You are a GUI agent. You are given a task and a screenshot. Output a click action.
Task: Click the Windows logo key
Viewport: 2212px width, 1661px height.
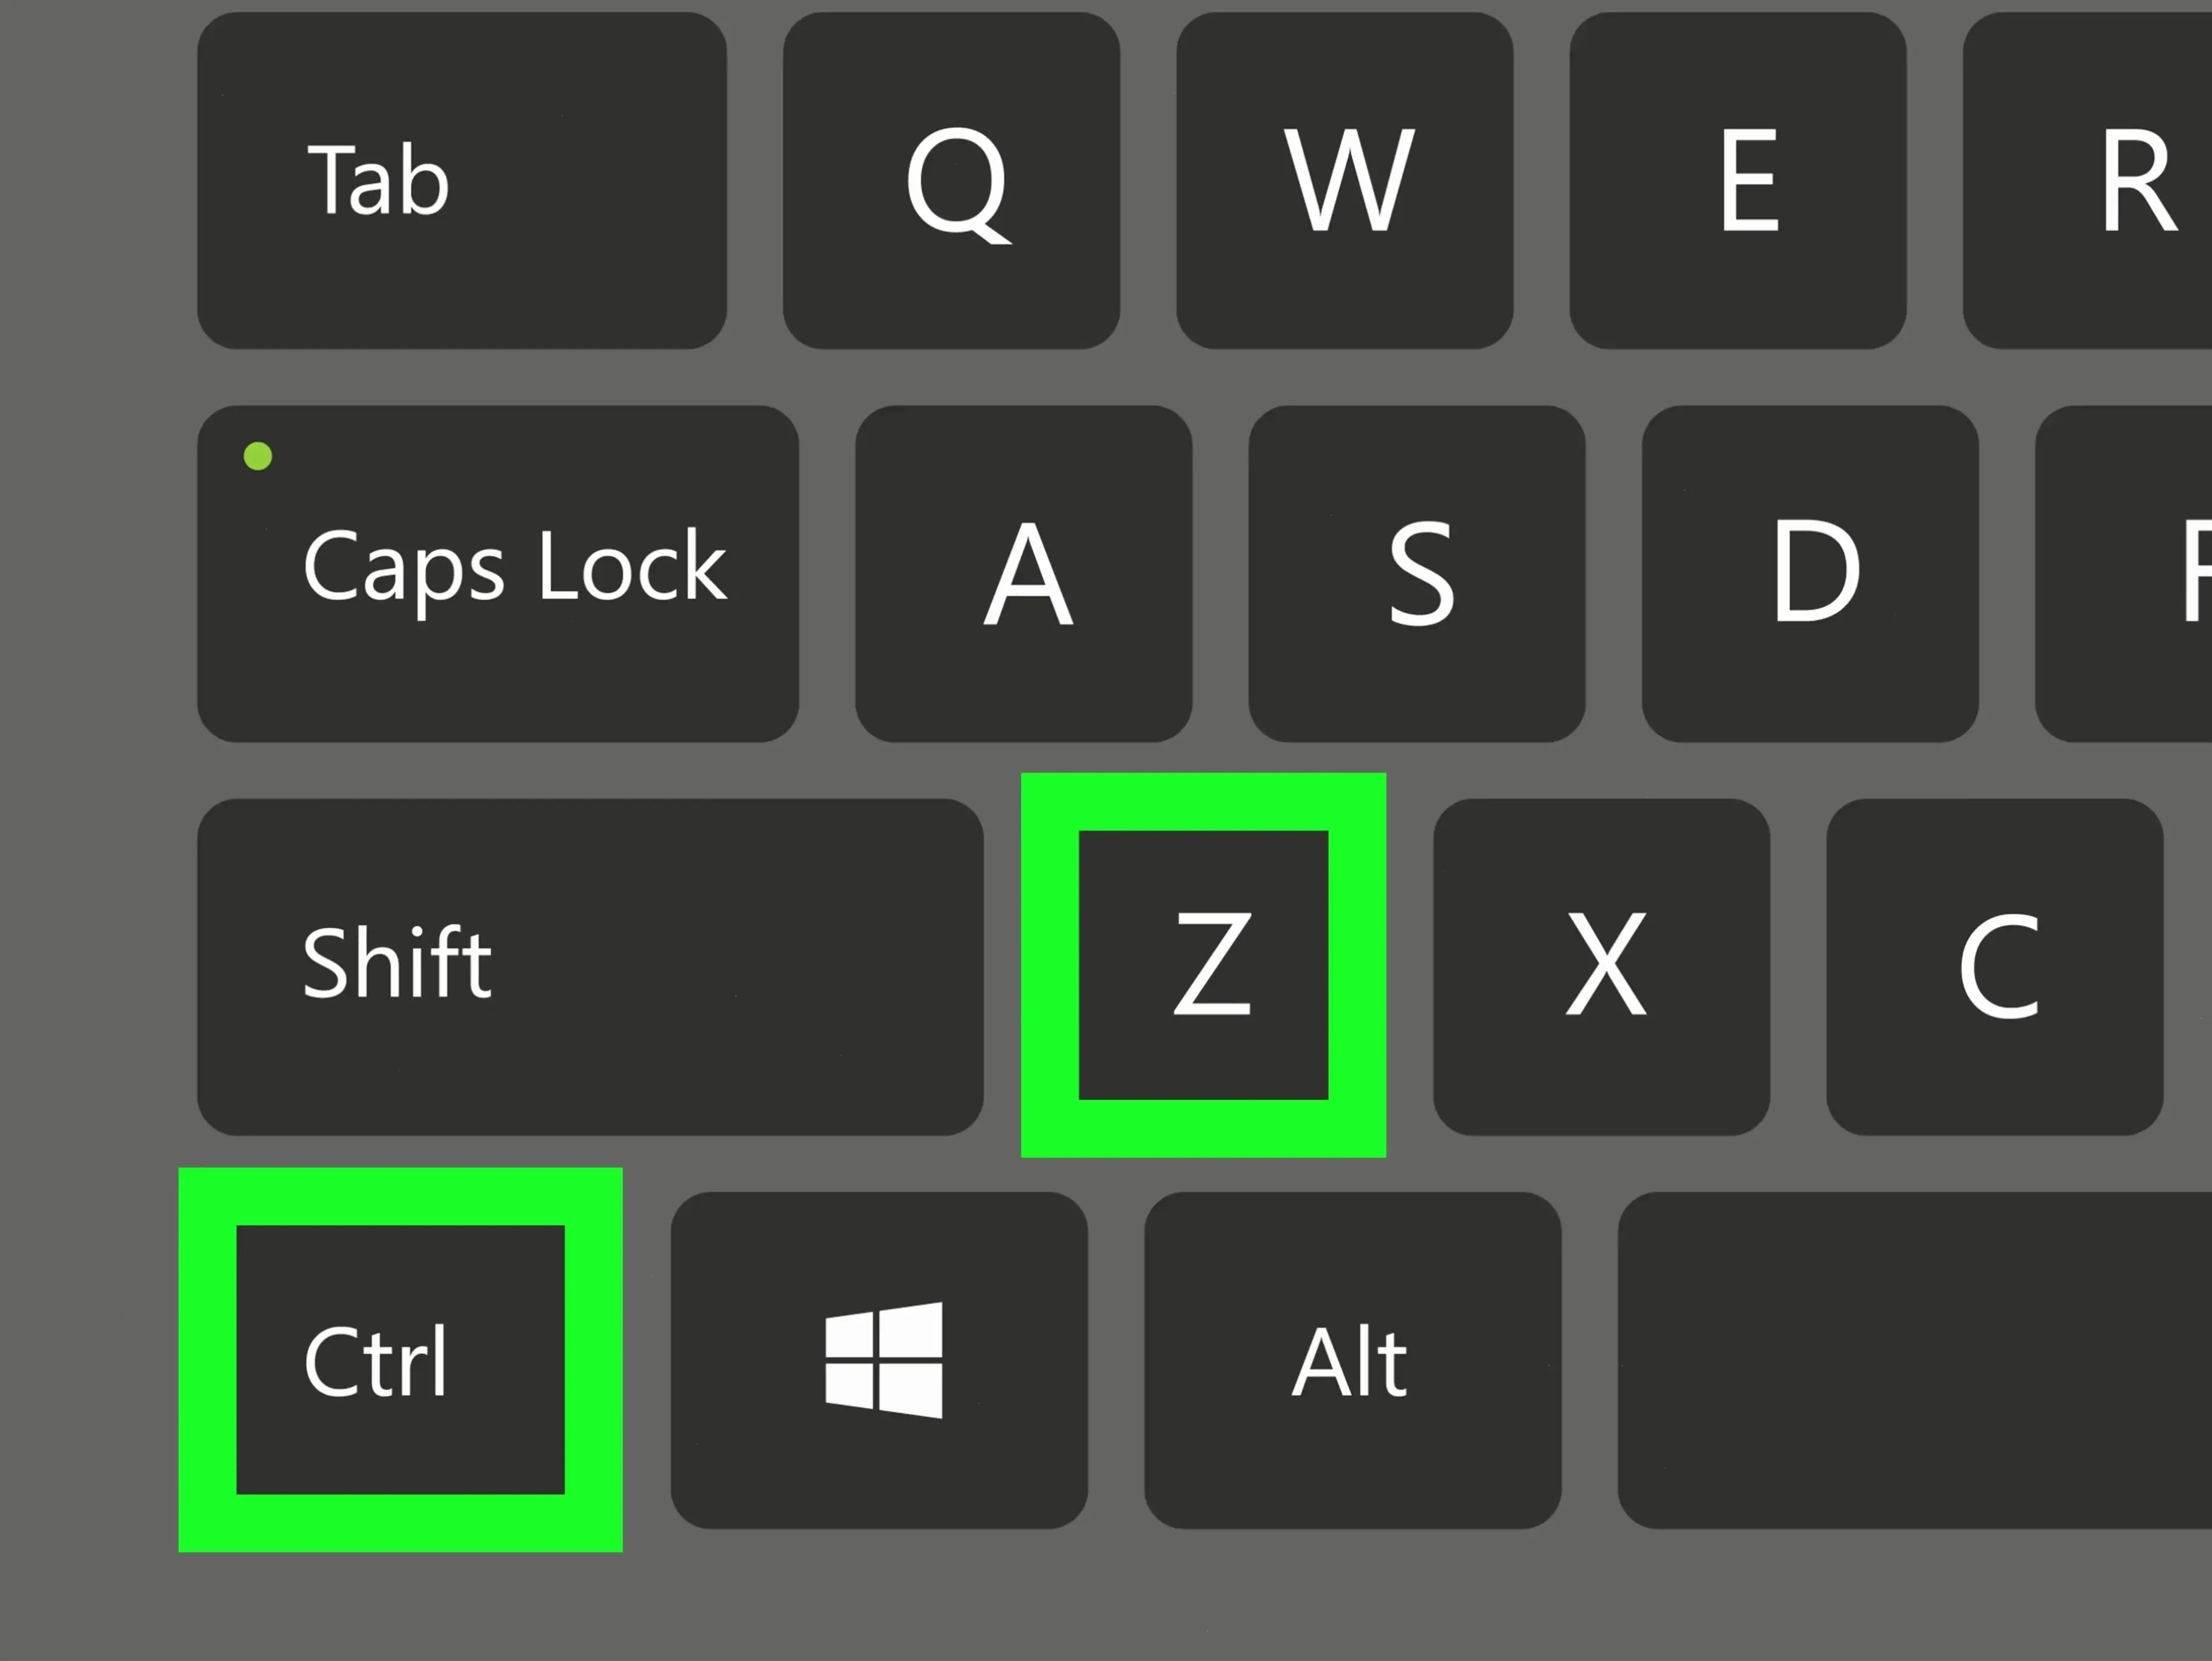point(879,1360)
